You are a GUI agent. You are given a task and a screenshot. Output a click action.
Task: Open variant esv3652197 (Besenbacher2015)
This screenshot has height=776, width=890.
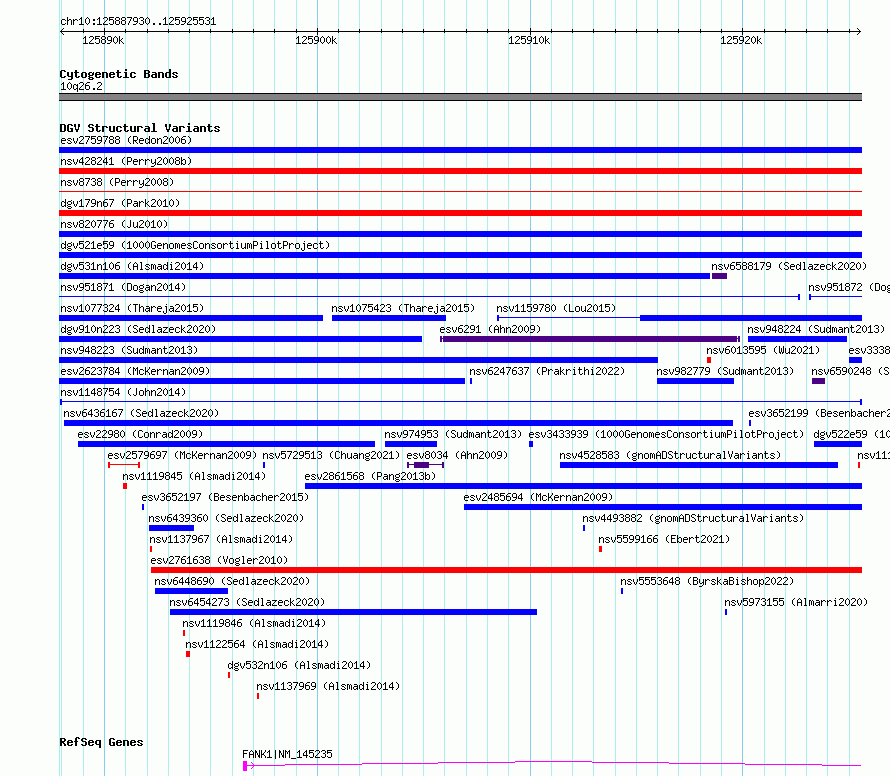tap(225, 497)
